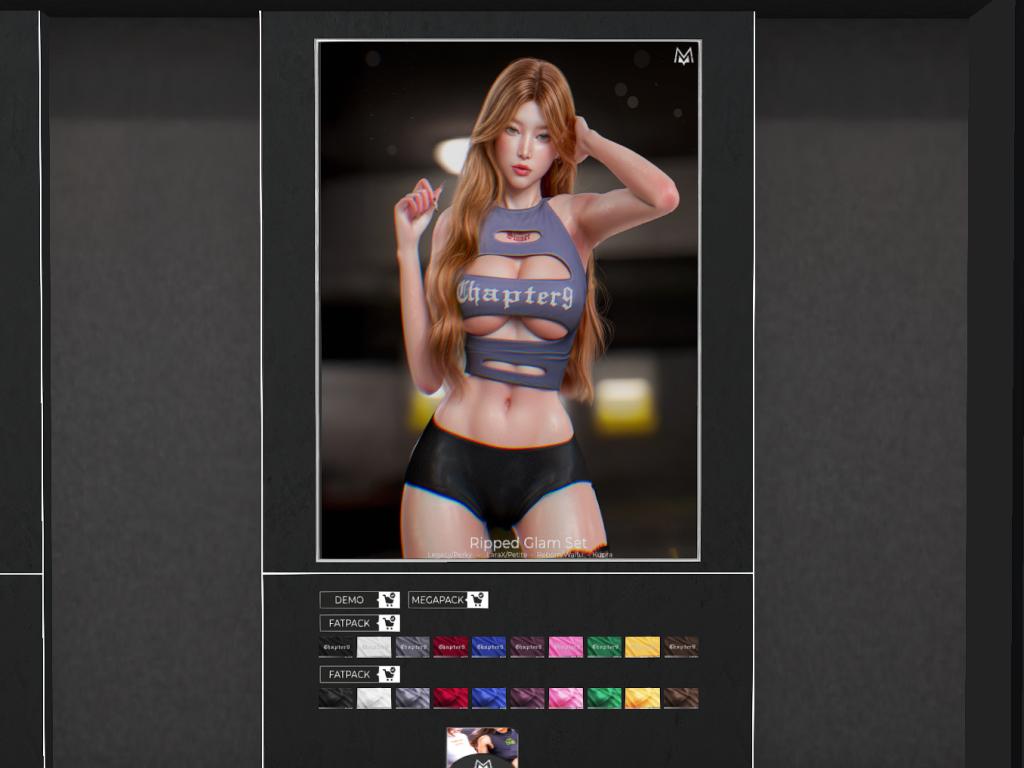Choose the green Chapter9 top swatch
The height and width of the screenshot is (768, 1024).
pyautogui.click(x=604, y=647)
